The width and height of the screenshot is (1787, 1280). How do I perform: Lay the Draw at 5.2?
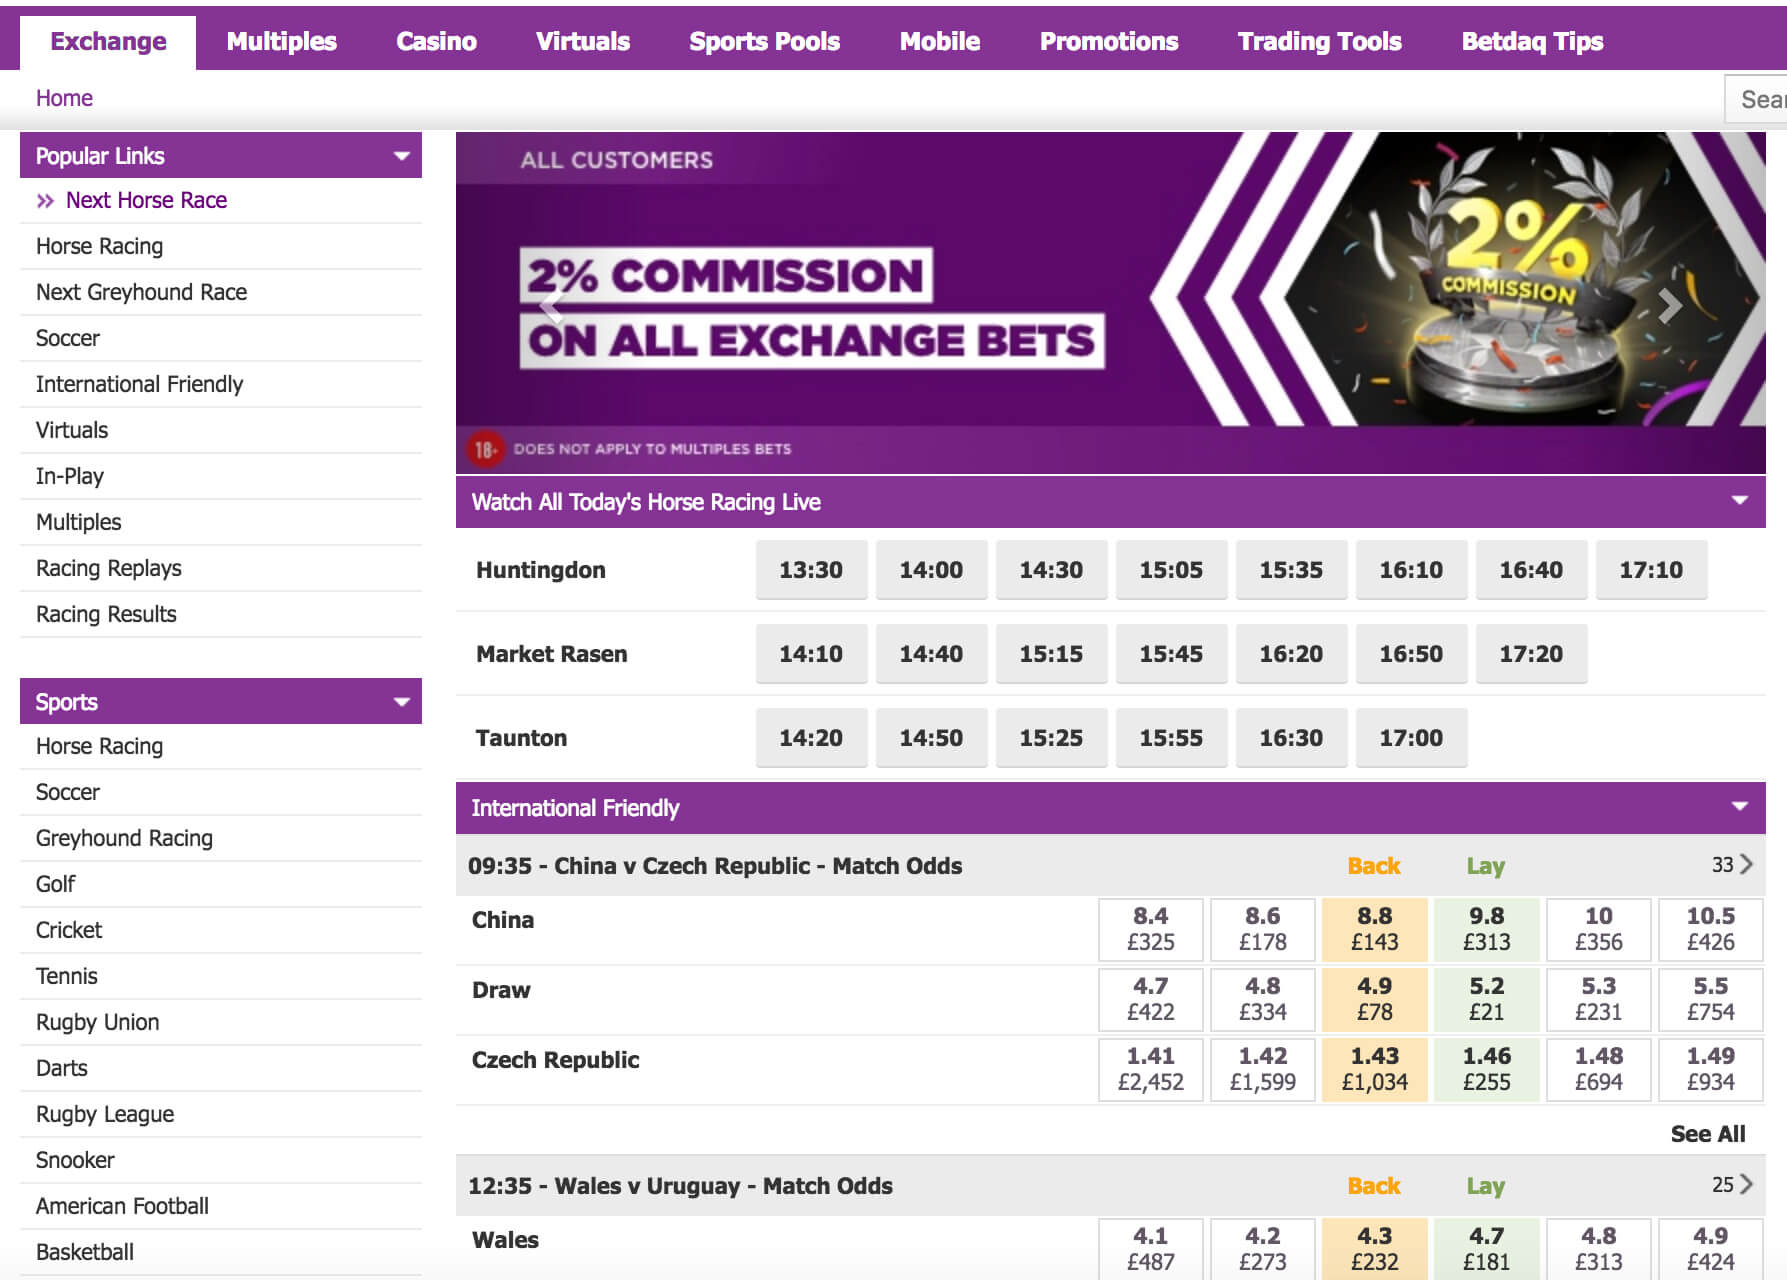click(1487, 999)
